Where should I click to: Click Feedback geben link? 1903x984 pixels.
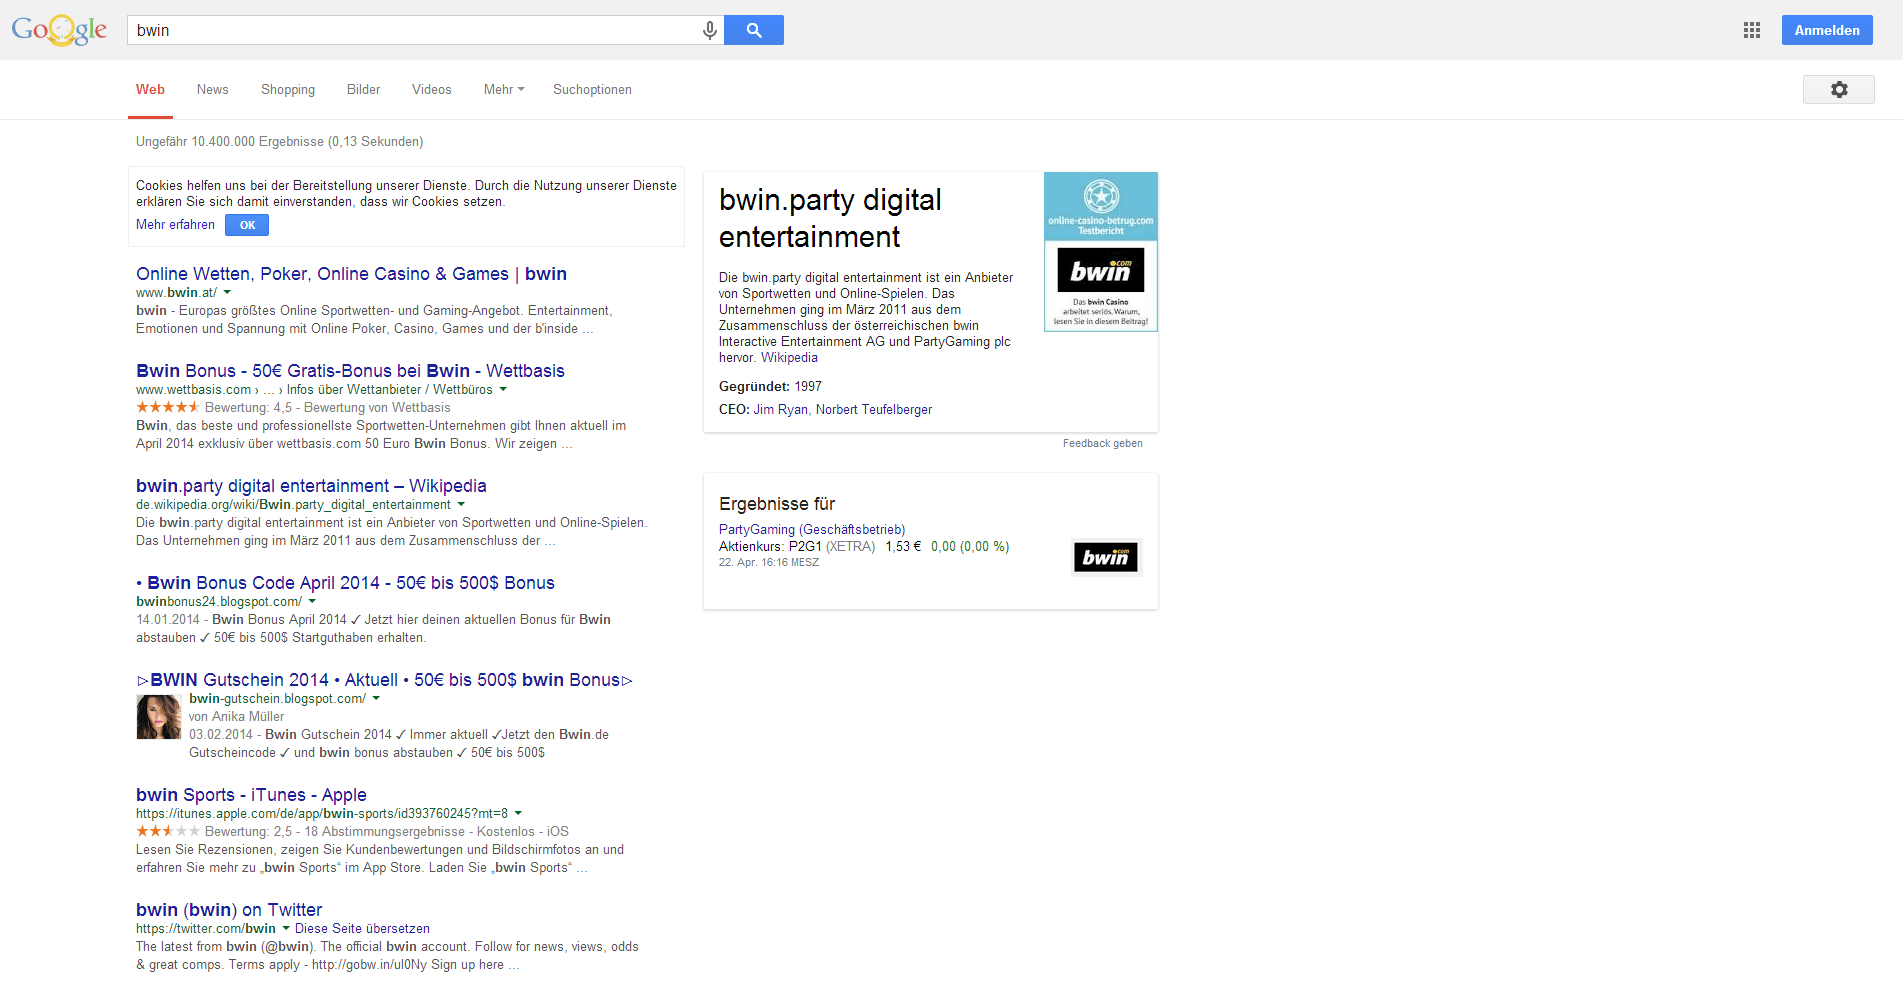click(x=1102, y=444)
